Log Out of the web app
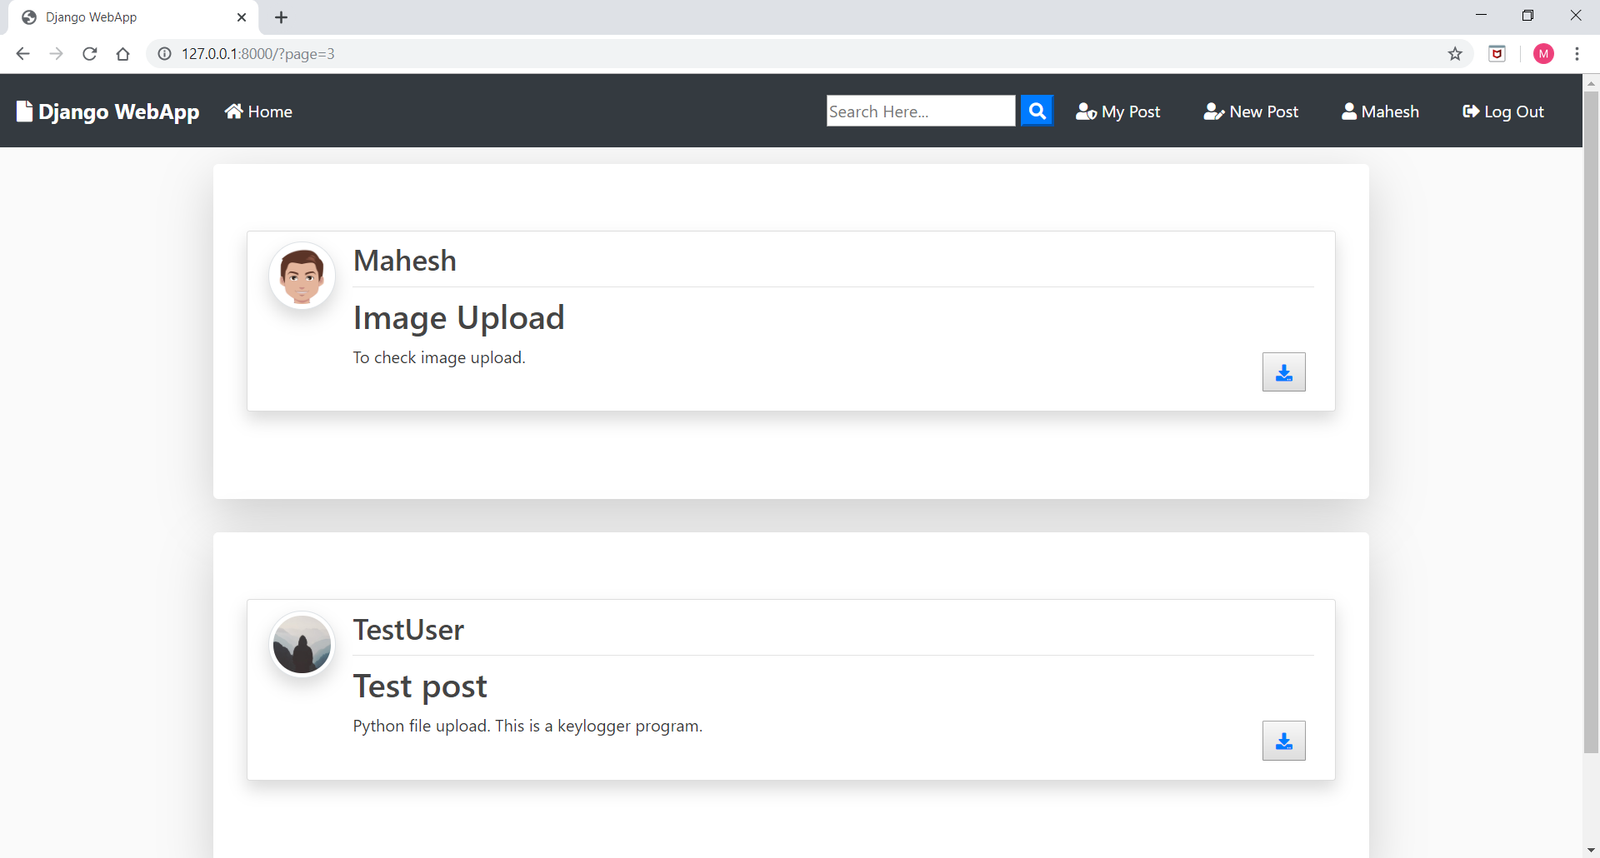Screen dimensions: 1600x858 point(1503,112)
